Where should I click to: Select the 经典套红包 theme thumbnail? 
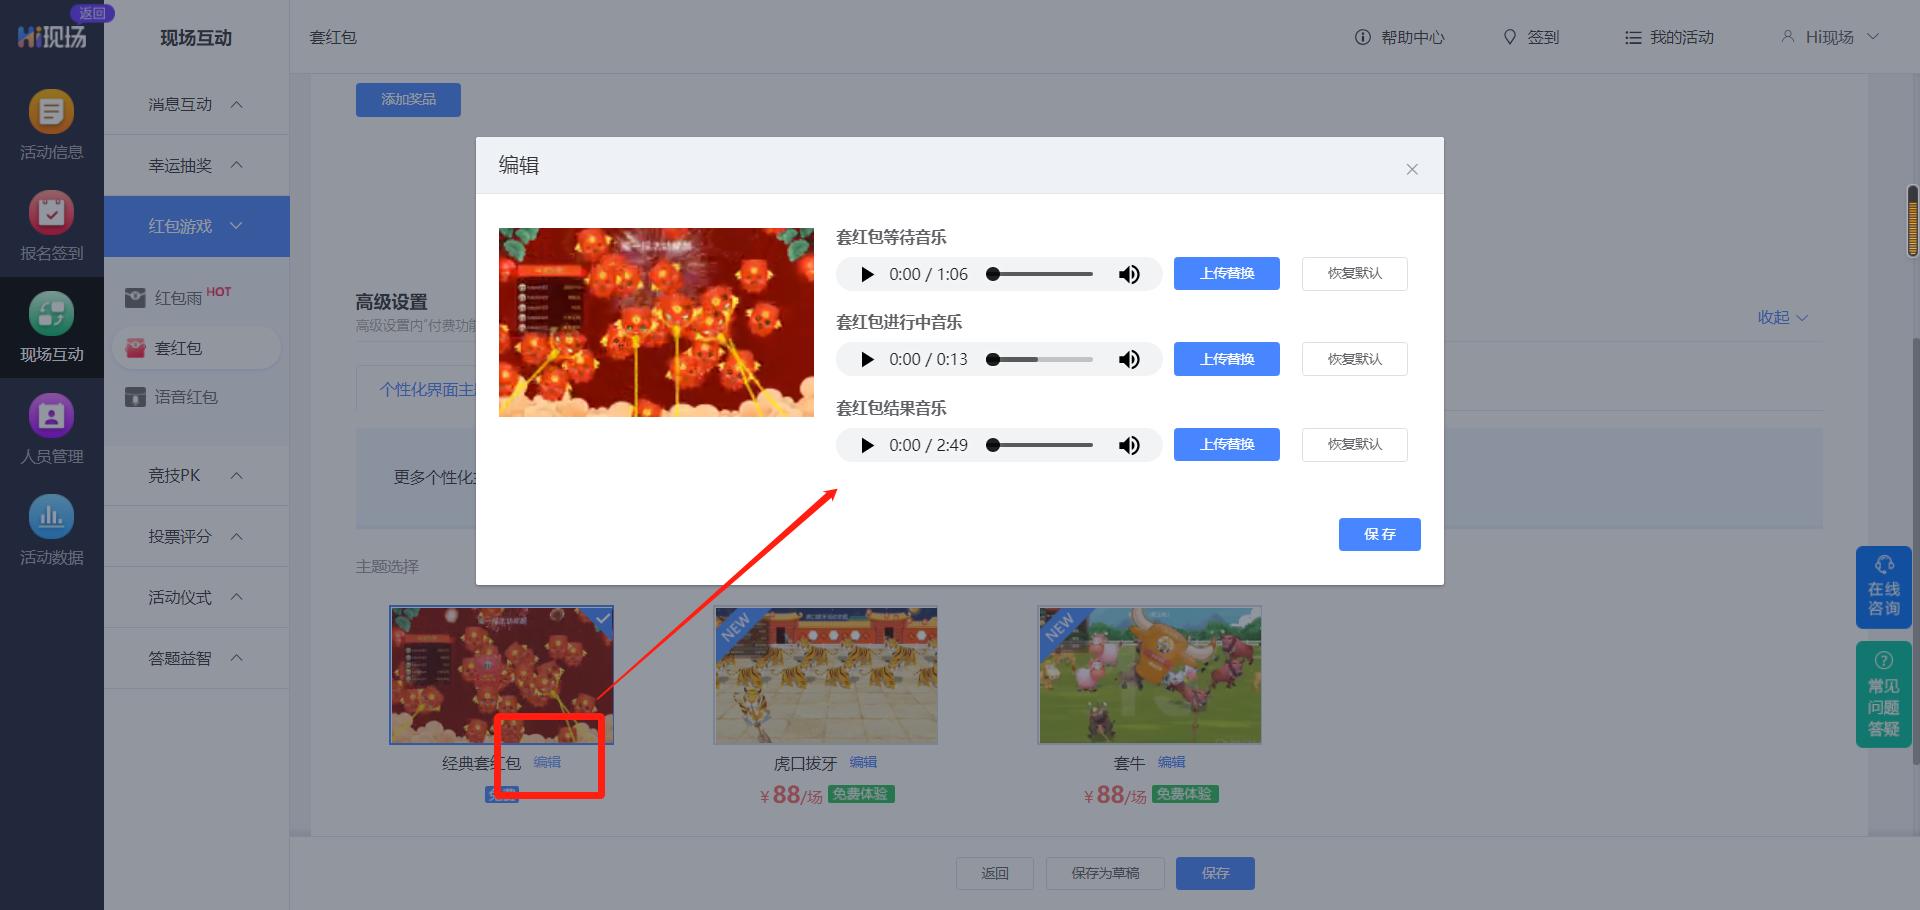501,675
